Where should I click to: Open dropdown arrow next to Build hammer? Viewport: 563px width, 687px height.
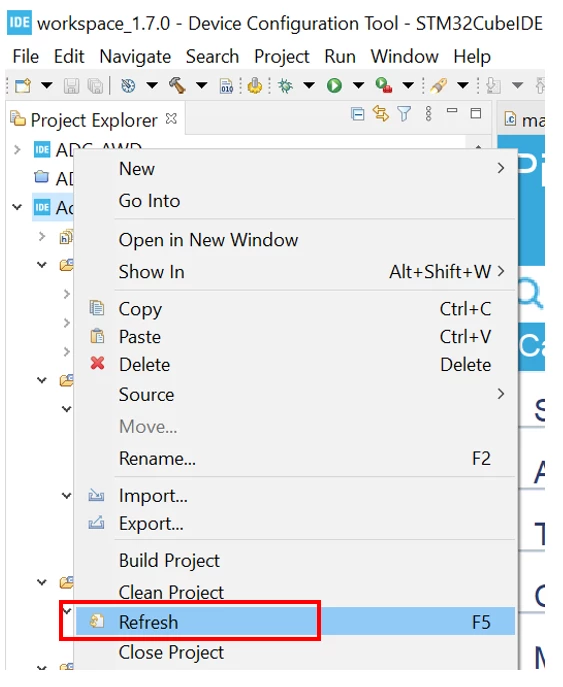click(202, 85)
